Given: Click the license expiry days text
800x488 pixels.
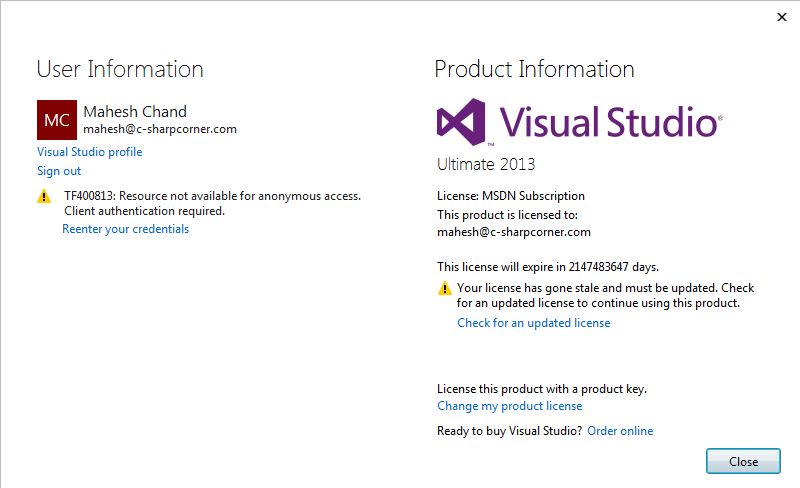Looking at the screenshot, I should [x=548, y=267].
